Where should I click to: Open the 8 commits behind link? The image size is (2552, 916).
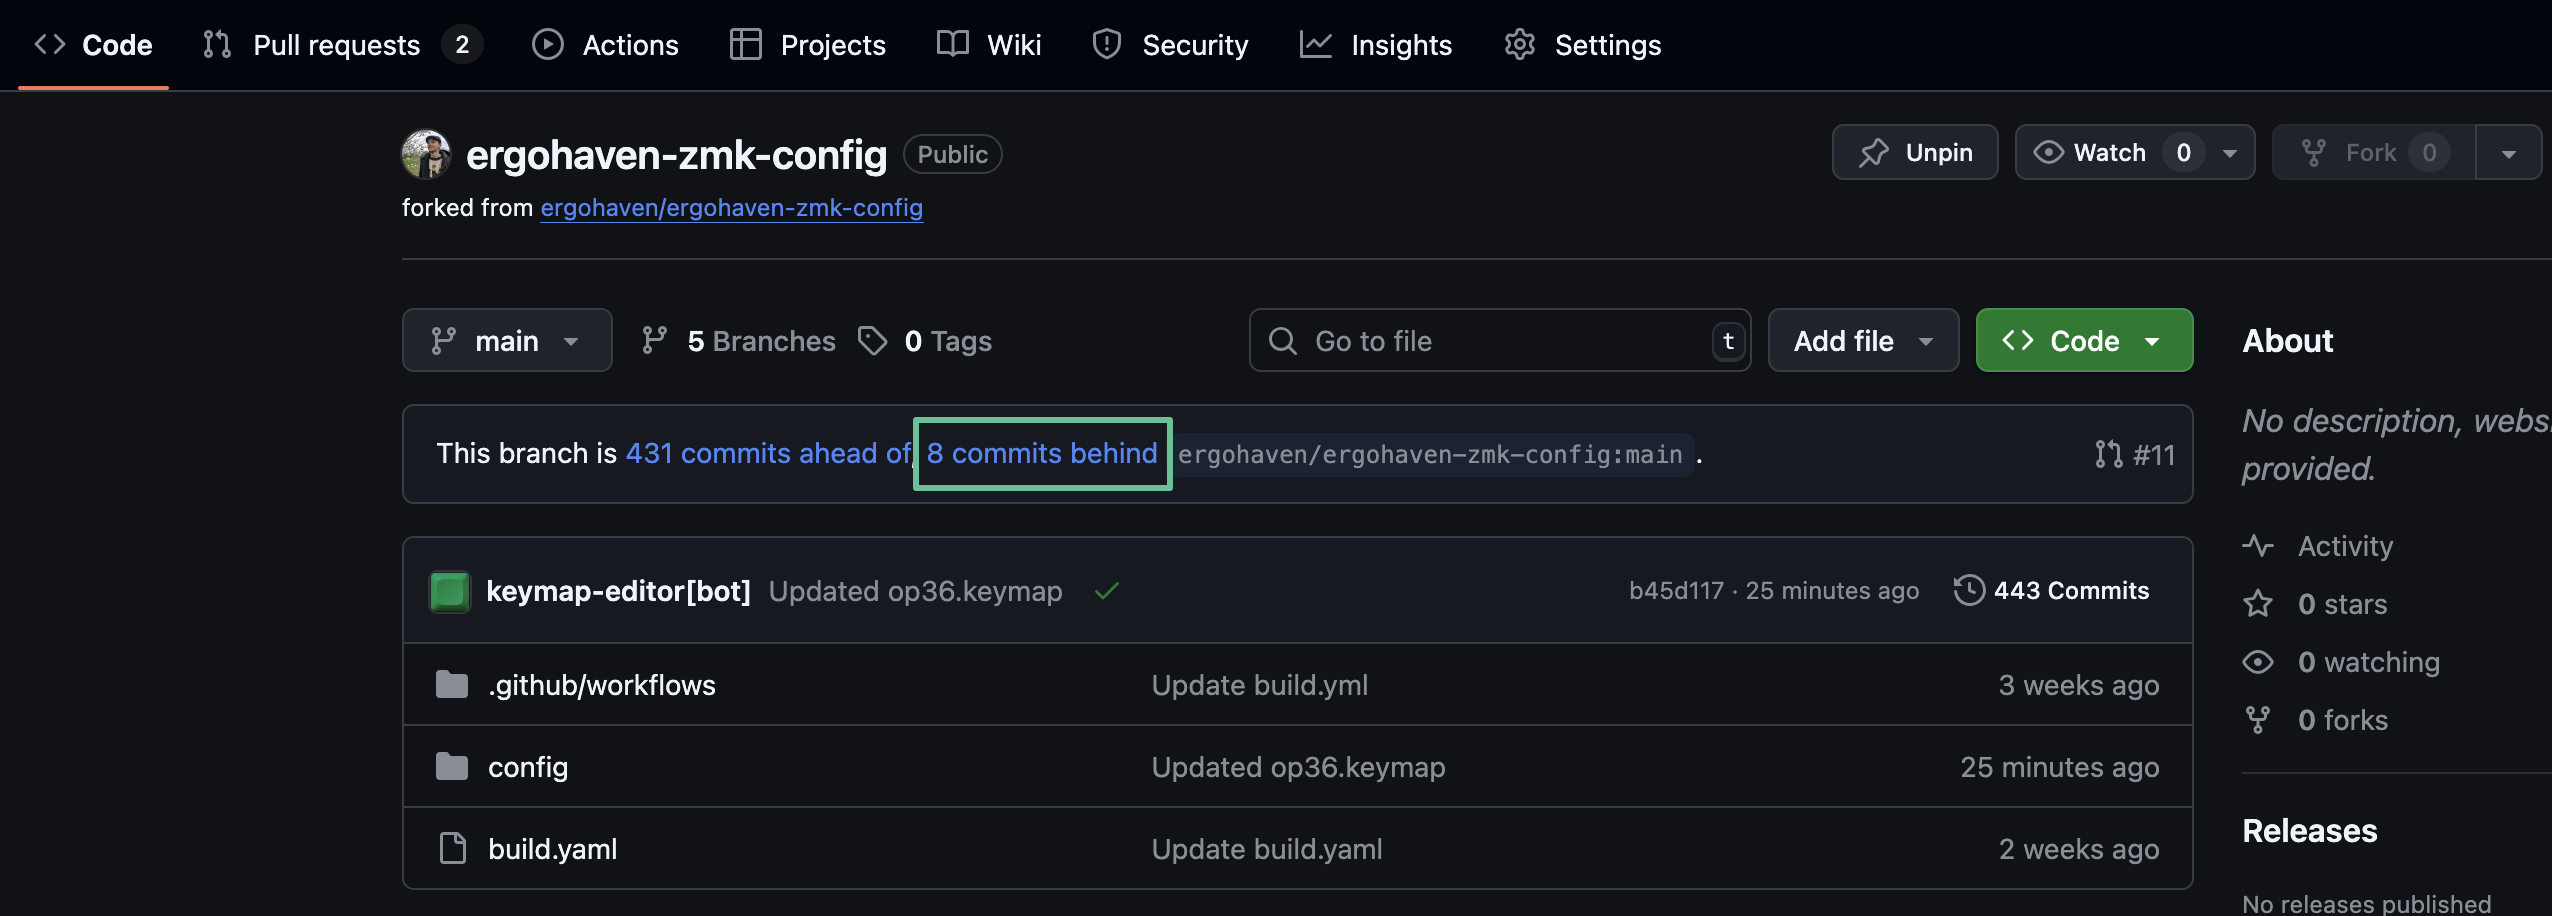tap(1041, 453)
